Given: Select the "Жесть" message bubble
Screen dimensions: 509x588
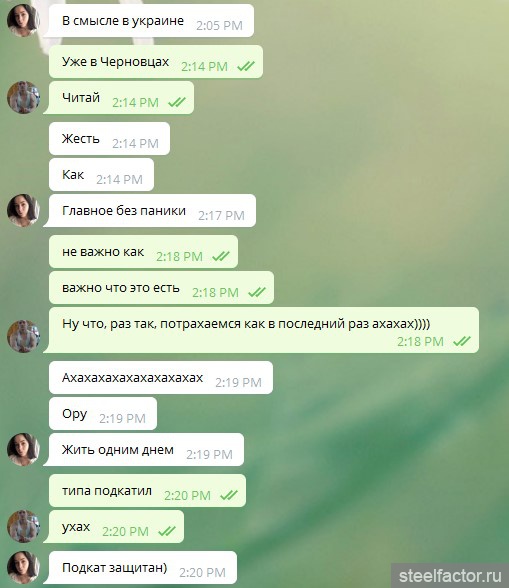Looking at the screenshot, I should point(109,139).
